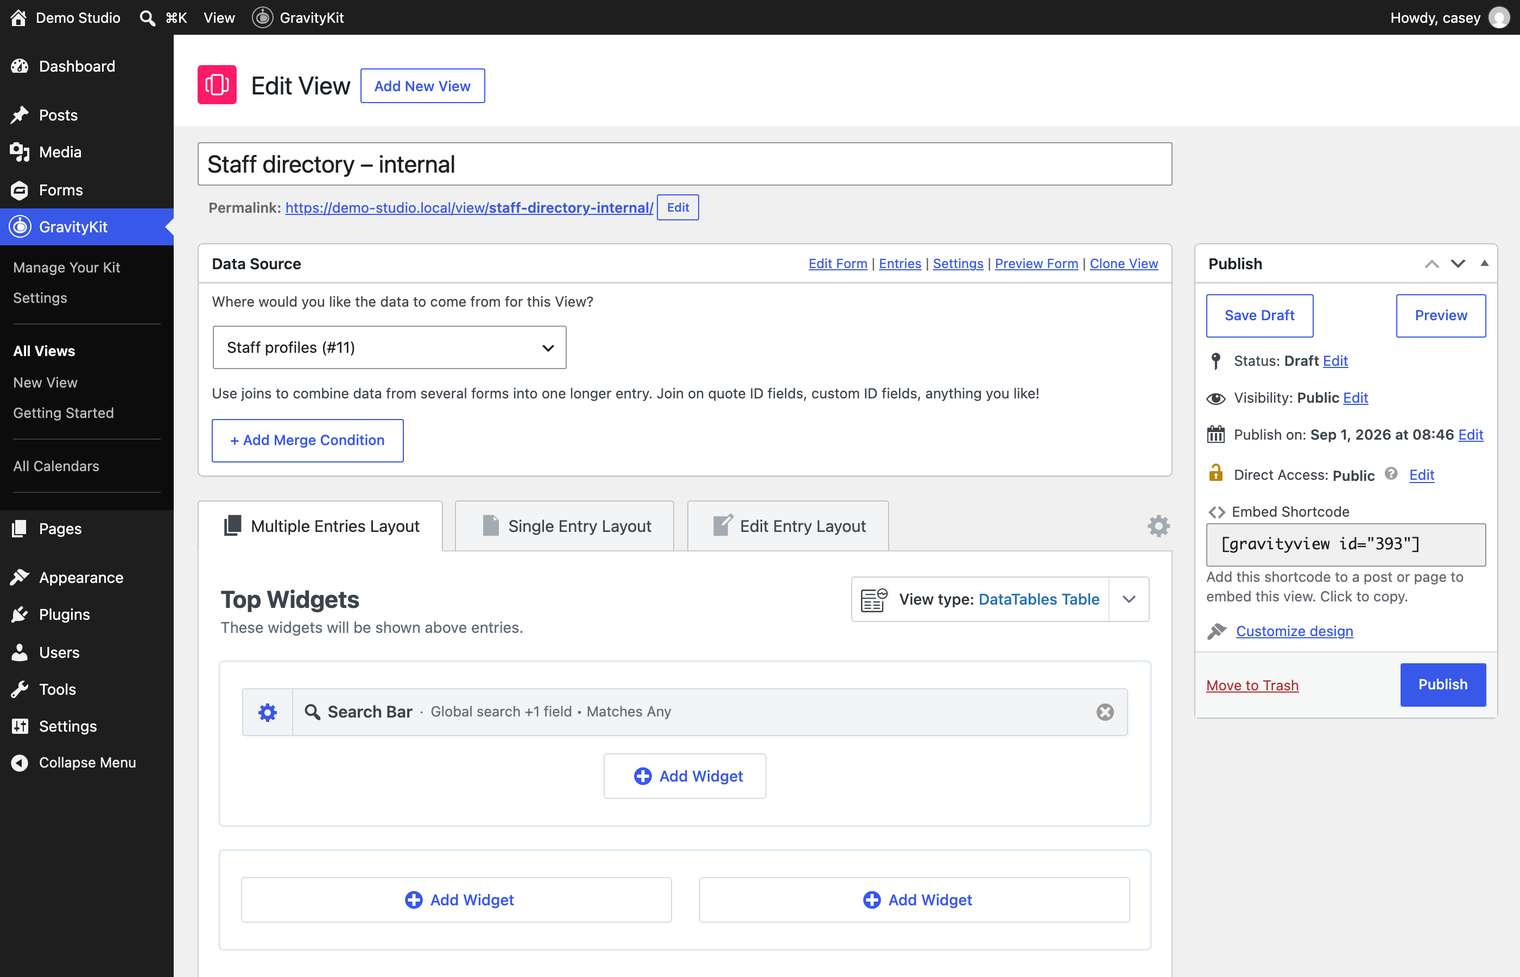Switch to Edit Entry Layout tab
Image resolution: width=1520 pixels, height=977 pixels.
coord(788,526)
